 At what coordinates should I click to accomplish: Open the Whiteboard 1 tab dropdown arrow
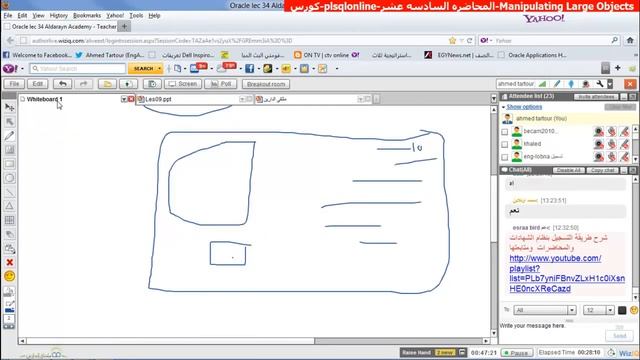point(124,99)
